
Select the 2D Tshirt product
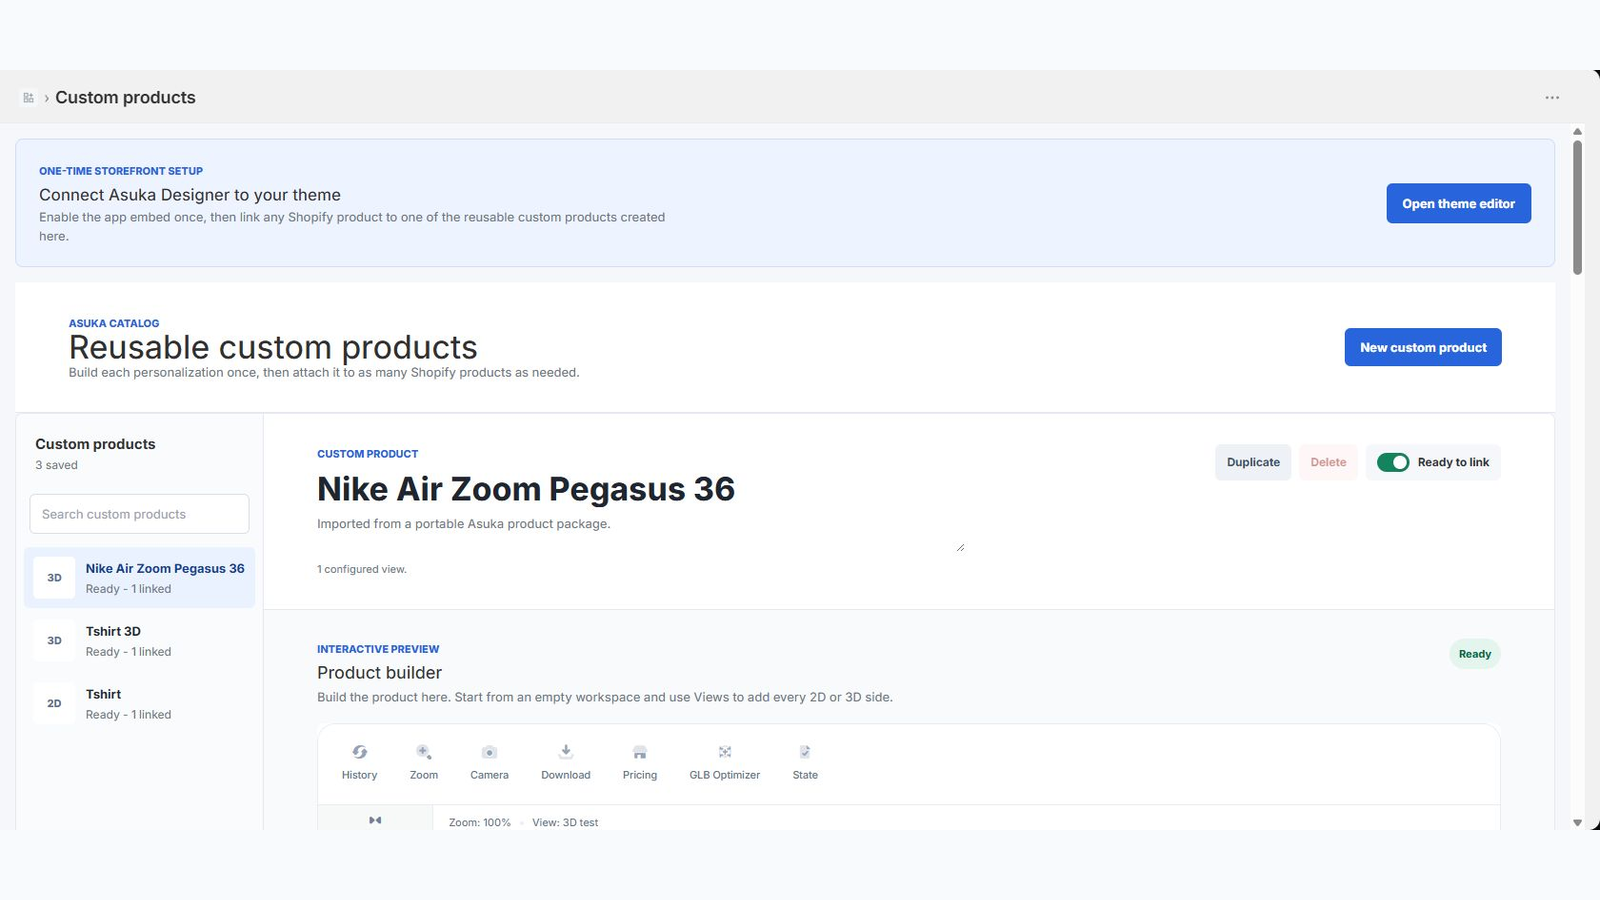[139, 704]
